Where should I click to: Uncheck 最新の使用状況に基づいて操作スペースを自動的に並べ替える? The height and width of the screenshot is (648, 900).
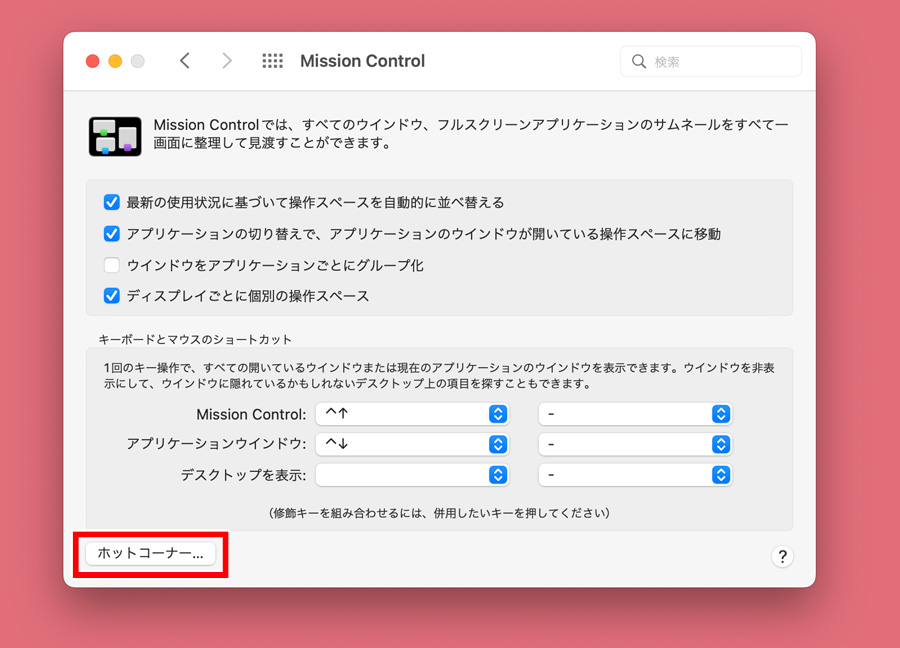(111, 202)
